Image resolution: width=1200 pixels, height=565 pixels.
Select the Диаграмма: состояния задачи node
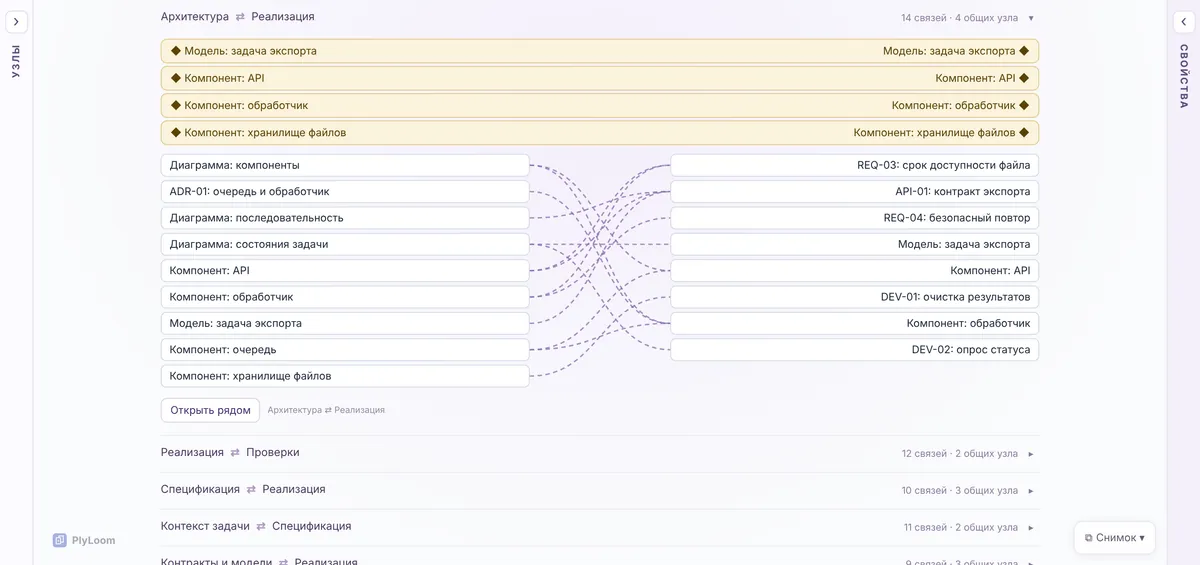pyautogui.click(x=345, y=244)
